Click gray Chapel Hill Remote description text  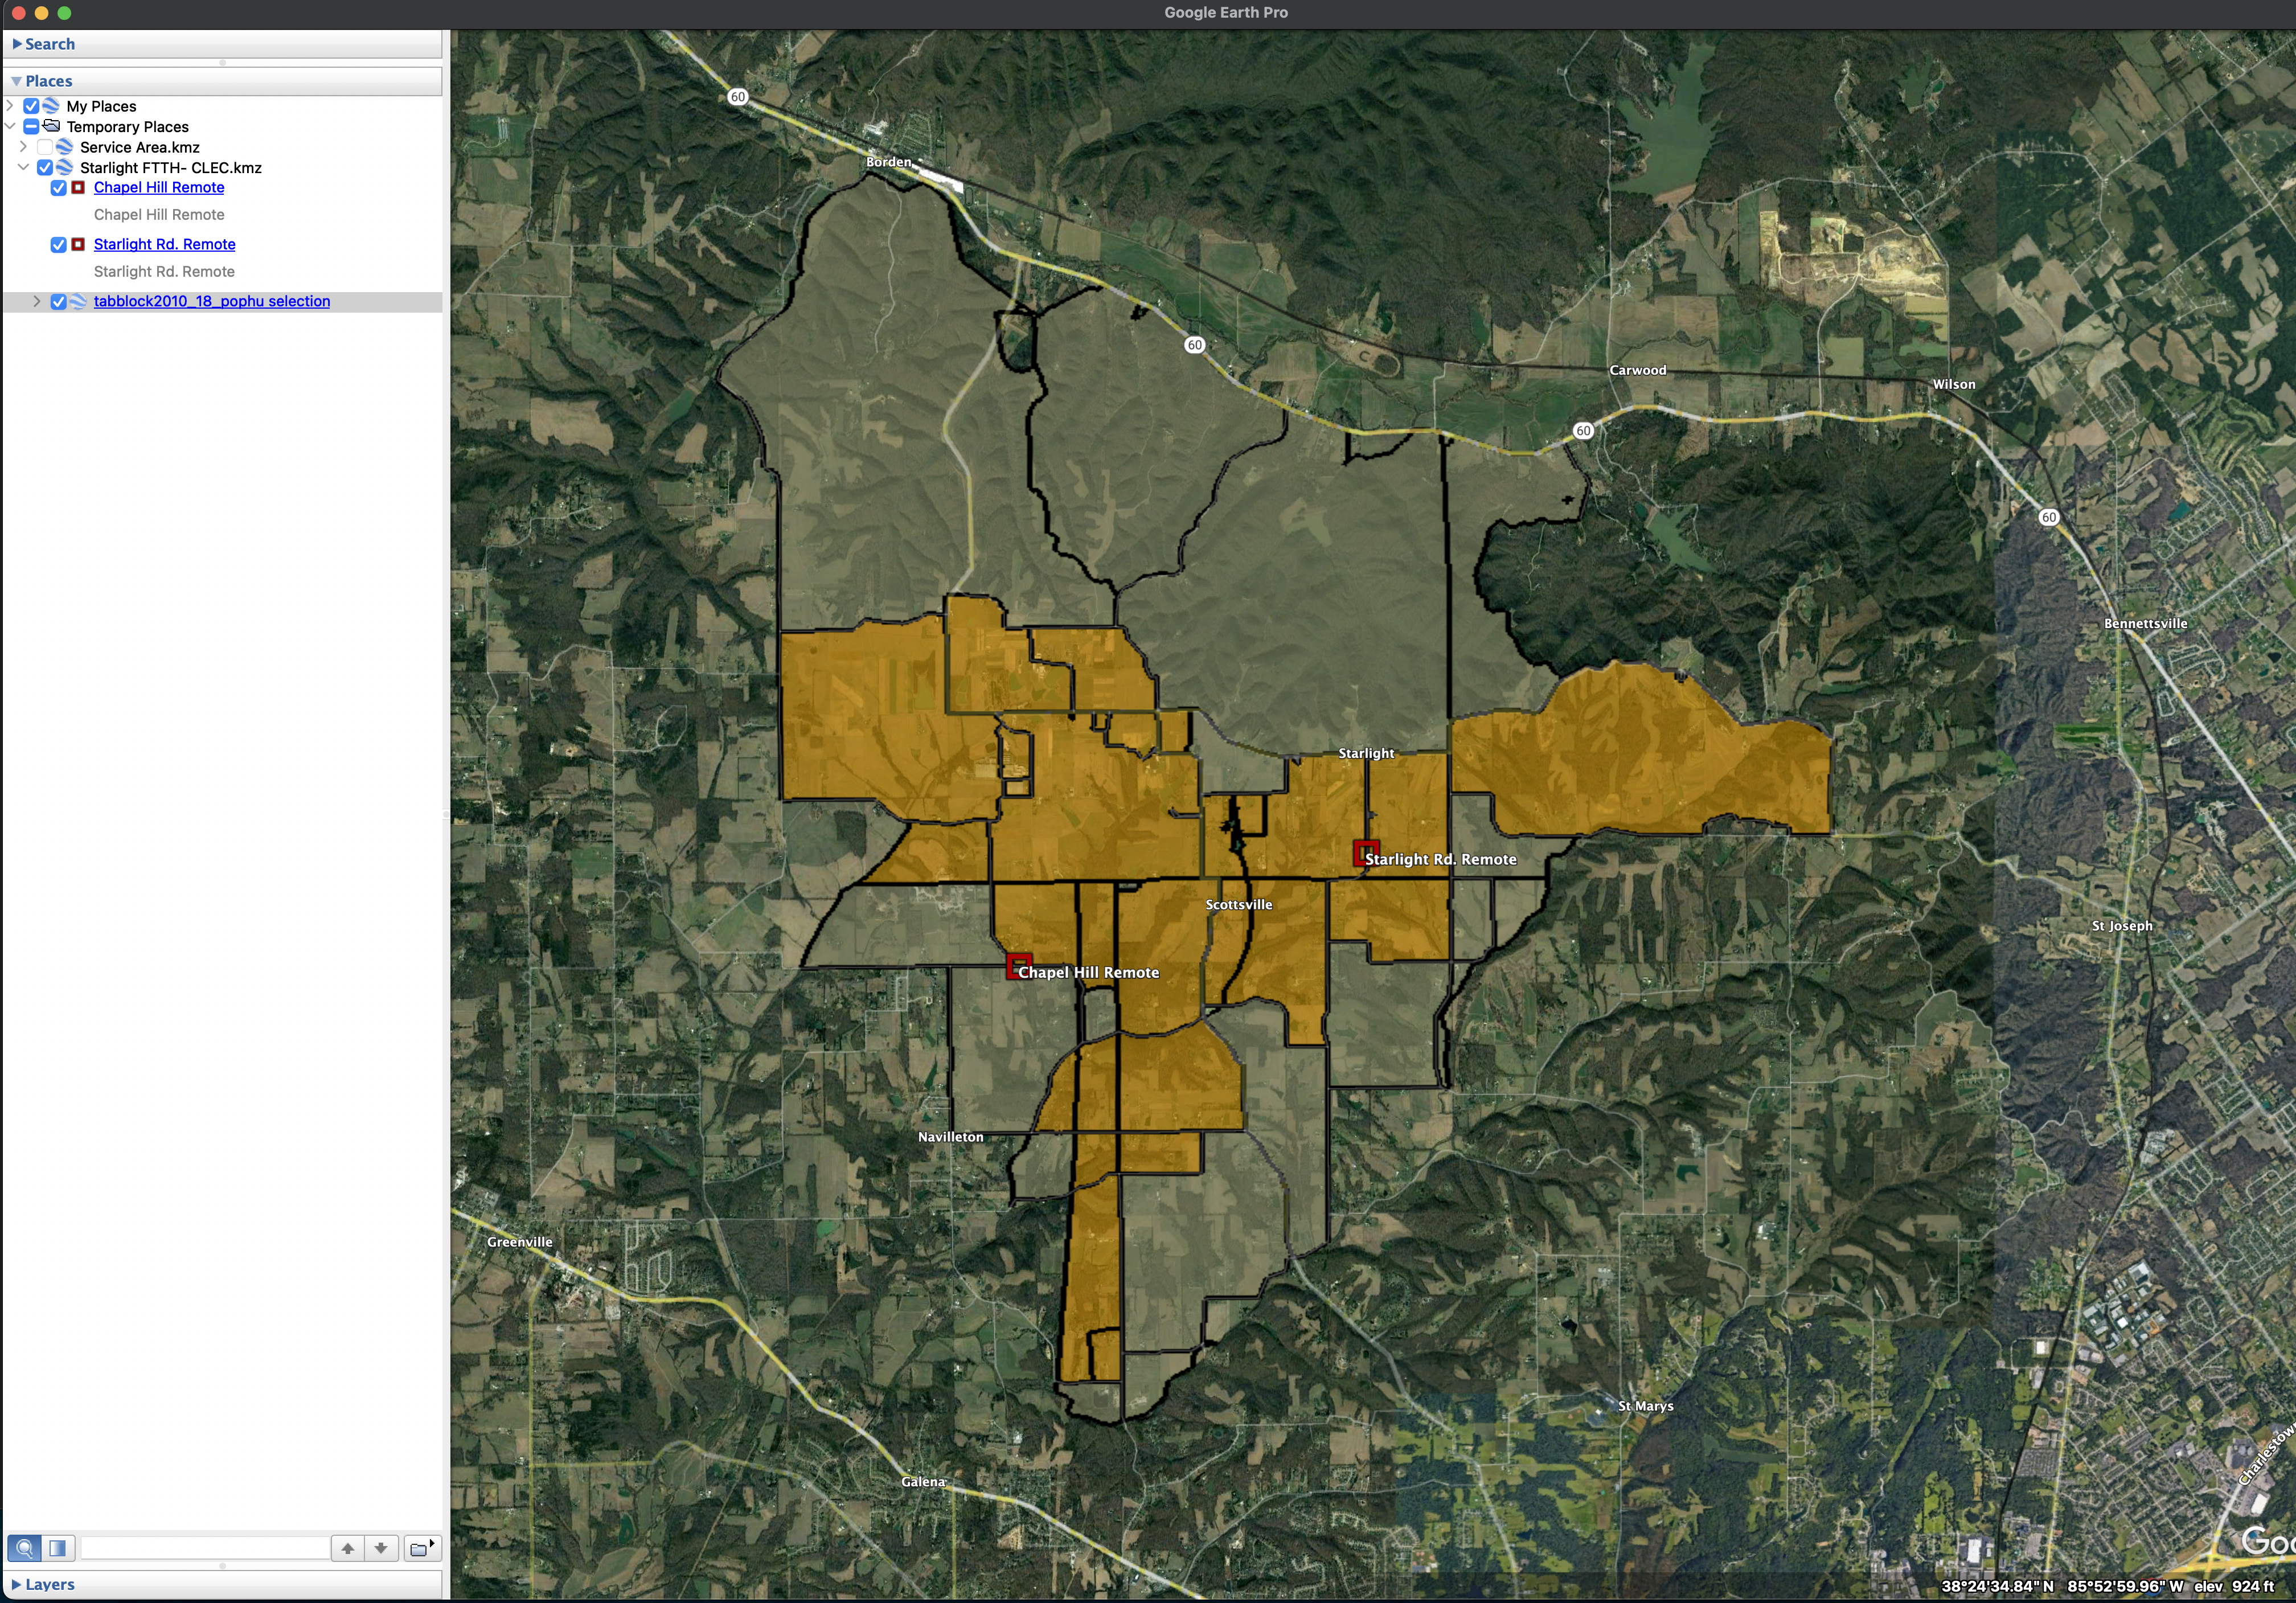[159, 215]
